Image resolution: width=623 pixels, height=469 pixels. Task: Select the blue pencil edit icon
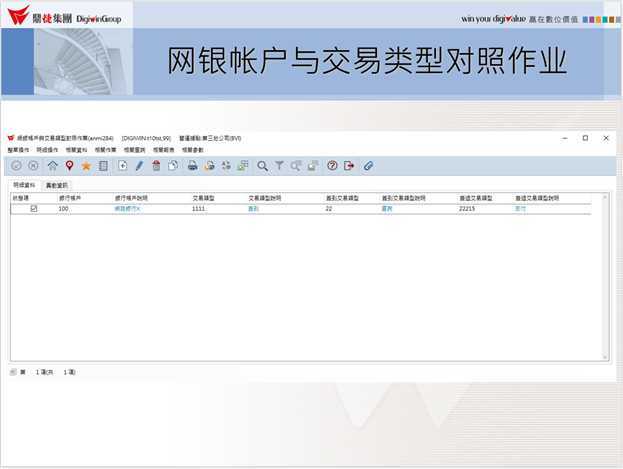coord(139,166)
